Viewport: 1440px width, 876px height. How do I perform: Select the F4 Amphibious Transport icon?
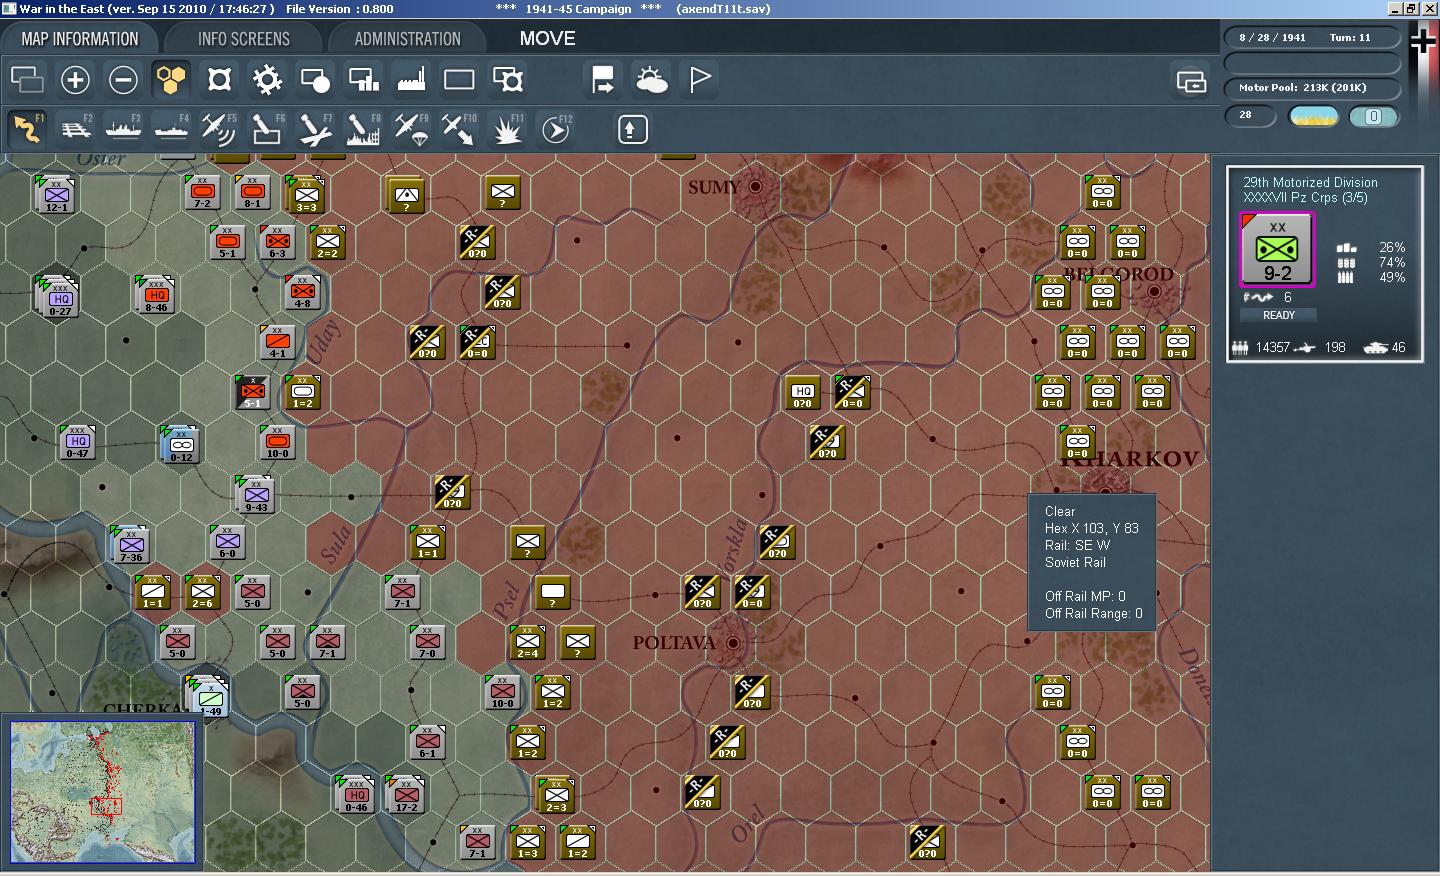pos(171,129)
